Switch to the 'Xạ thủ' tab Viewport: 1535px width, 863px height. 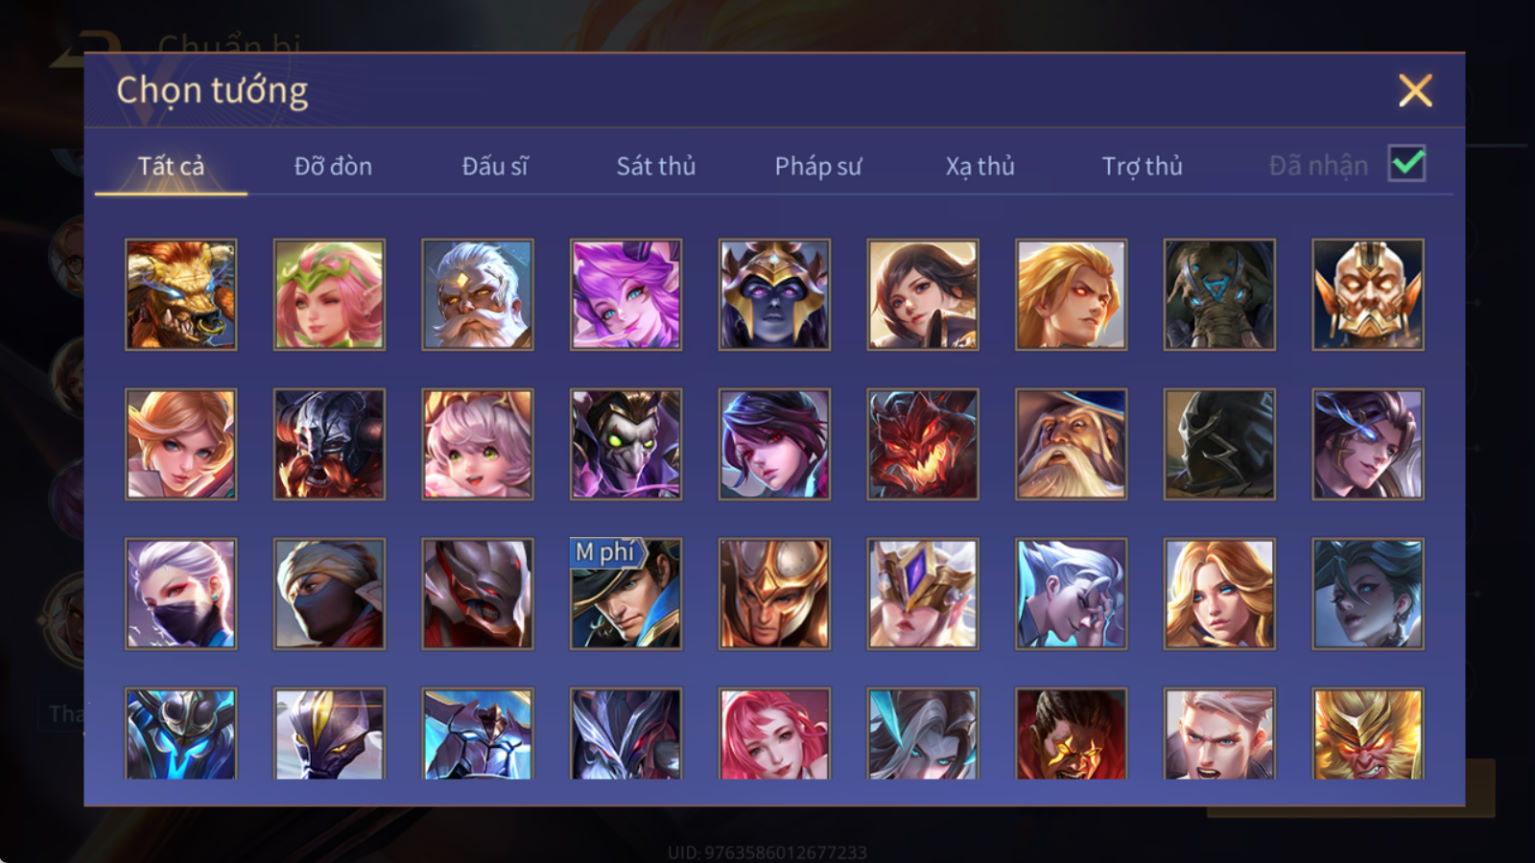(x=980, y=166)
